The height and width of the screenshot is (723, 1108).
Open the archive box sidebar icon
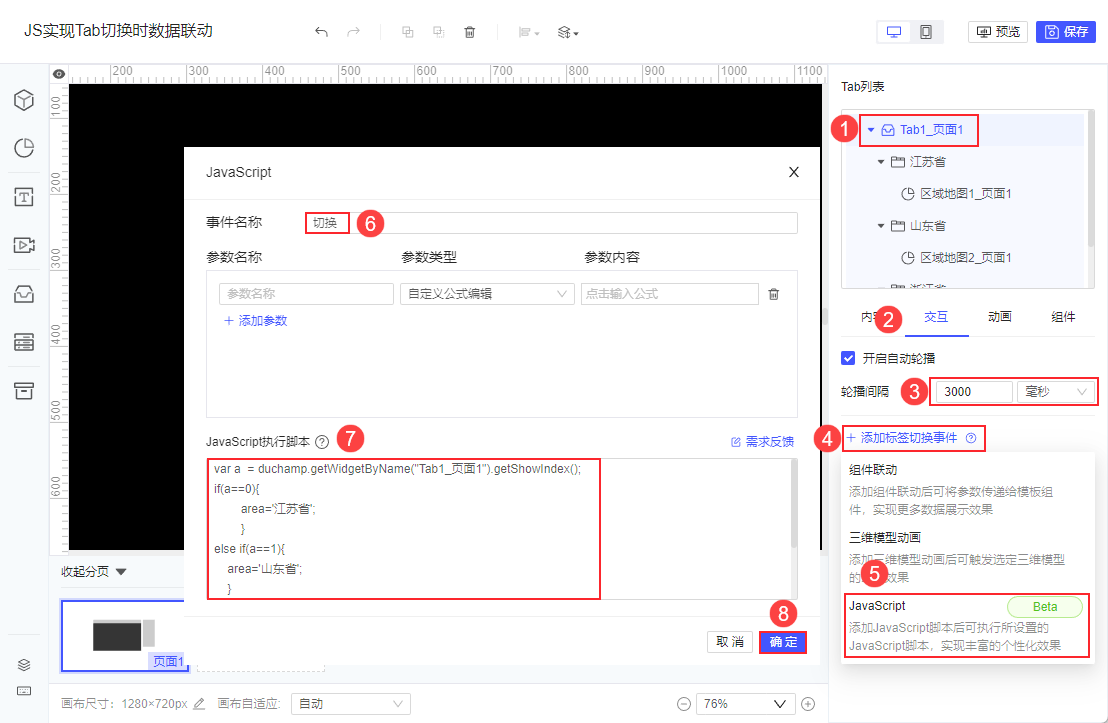click(x=24, y=391)
